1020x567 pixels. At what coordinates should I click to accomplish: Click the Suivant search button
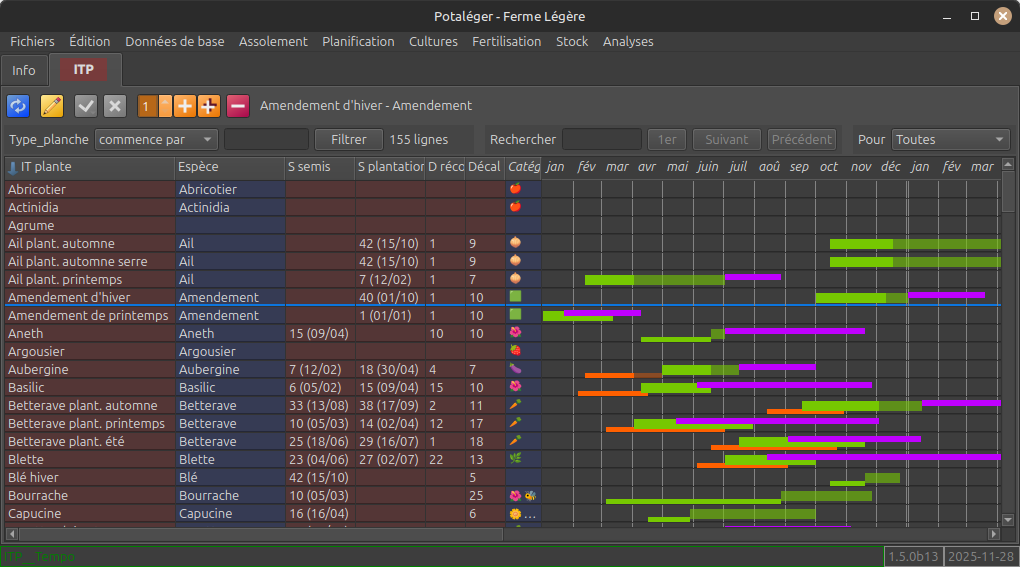tap(726, 140)
